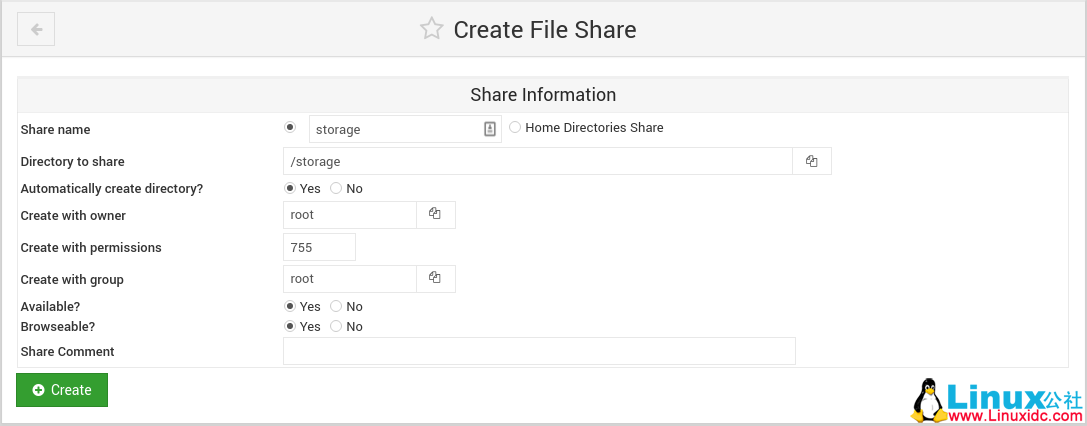Set Available to Yes
The width and height of the screenshot is (1087, 426).
pos(290,306)
